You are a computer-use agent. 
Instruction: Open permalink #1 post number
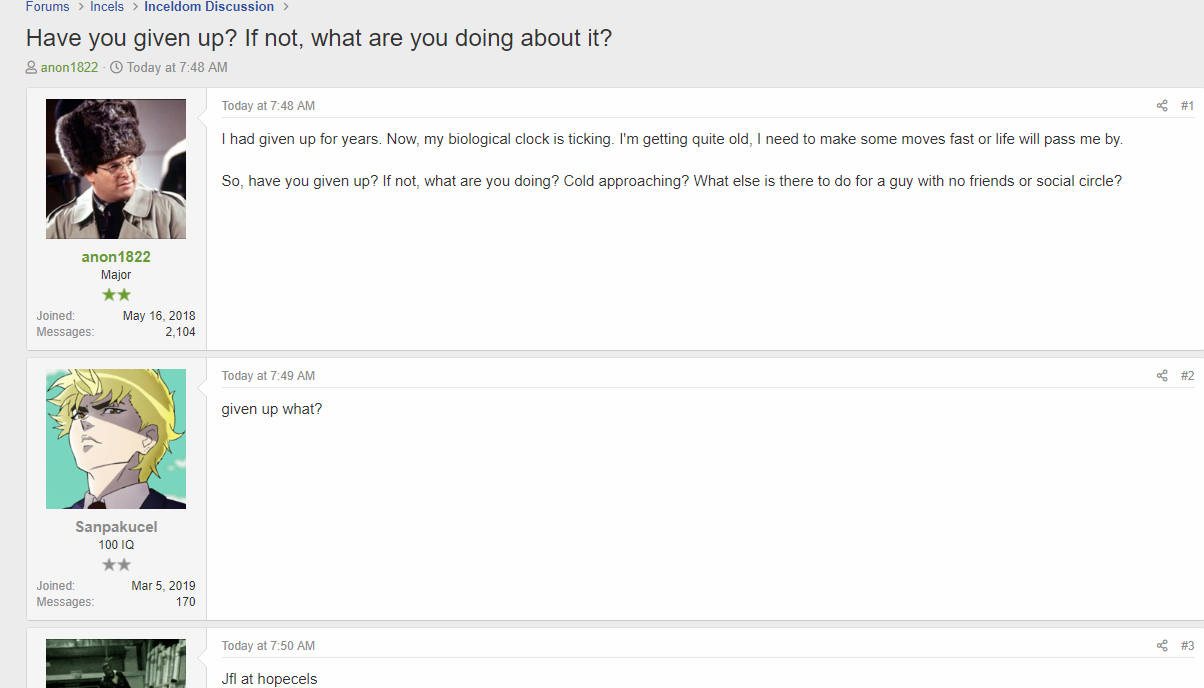[1187, 106]
